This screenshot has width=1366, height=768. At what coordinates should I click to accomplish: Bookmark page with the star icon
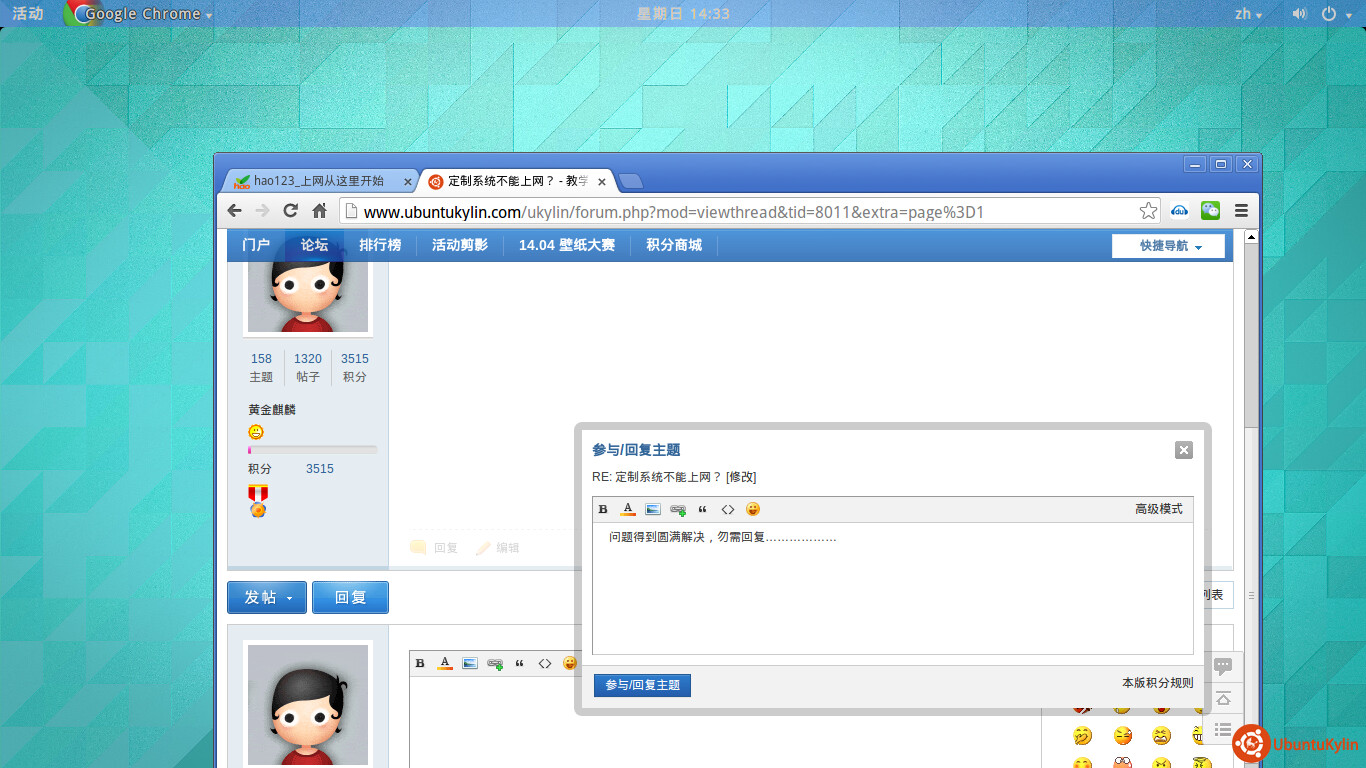(1148, 211)
